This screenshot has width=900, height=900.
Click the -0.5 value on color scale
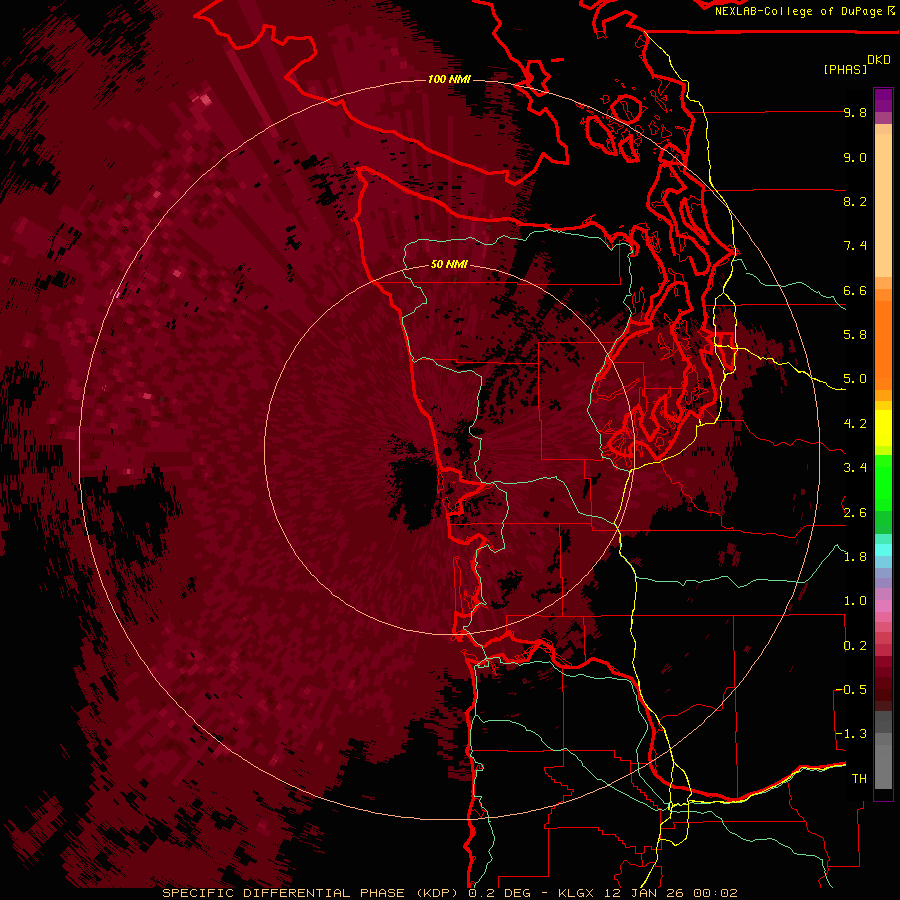tap(851, 689)
